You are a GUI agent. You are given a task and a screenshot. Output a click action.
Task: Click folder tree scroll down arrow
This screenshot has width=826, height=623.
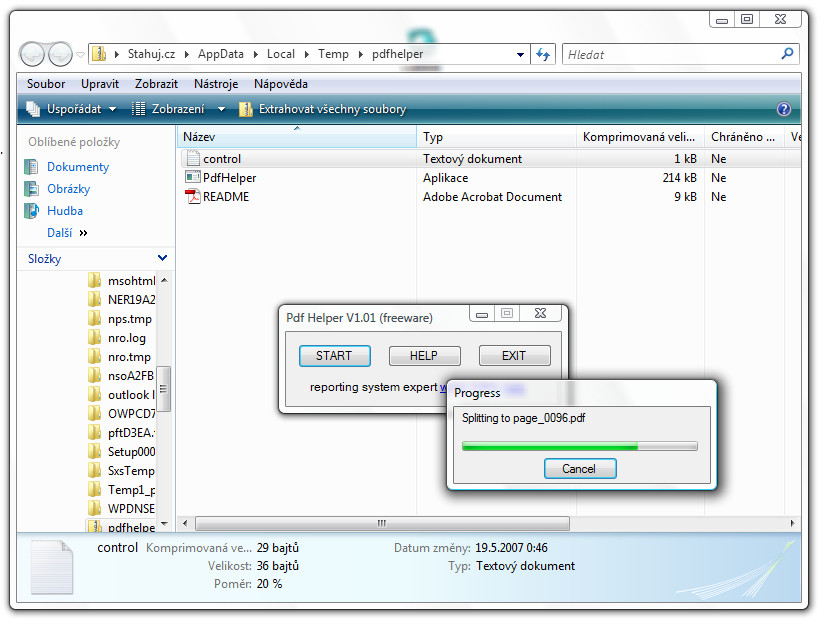pyautogui.click(x=164, y=523)
